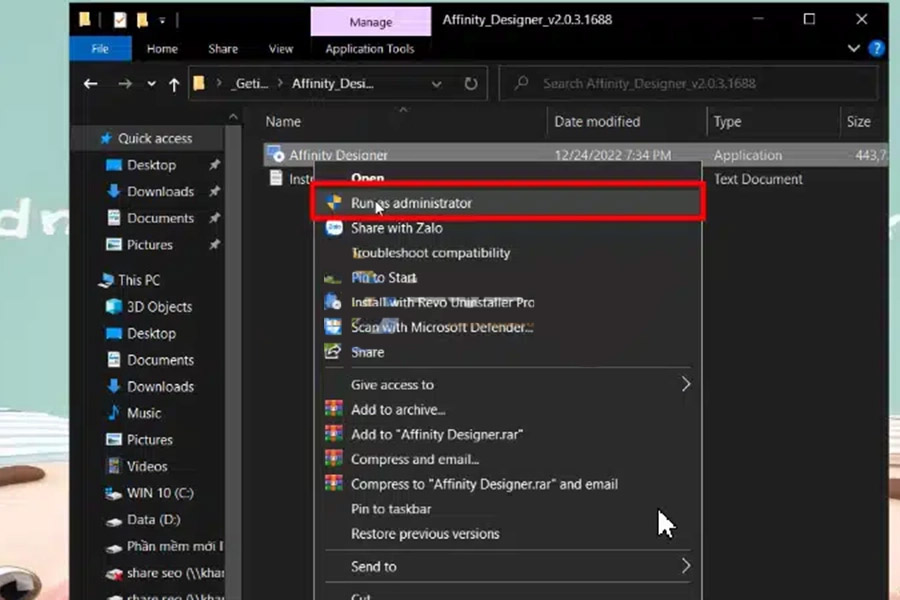Screen dimensions: 900x600
Task: Open recent locations dropdown arrow
Action: (151, 84)
